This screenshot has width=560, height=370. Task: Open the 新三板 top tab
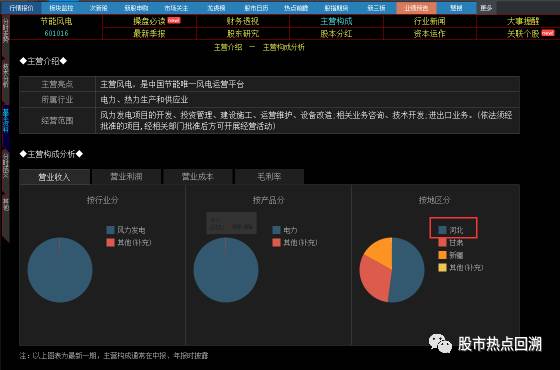point(376,8)
